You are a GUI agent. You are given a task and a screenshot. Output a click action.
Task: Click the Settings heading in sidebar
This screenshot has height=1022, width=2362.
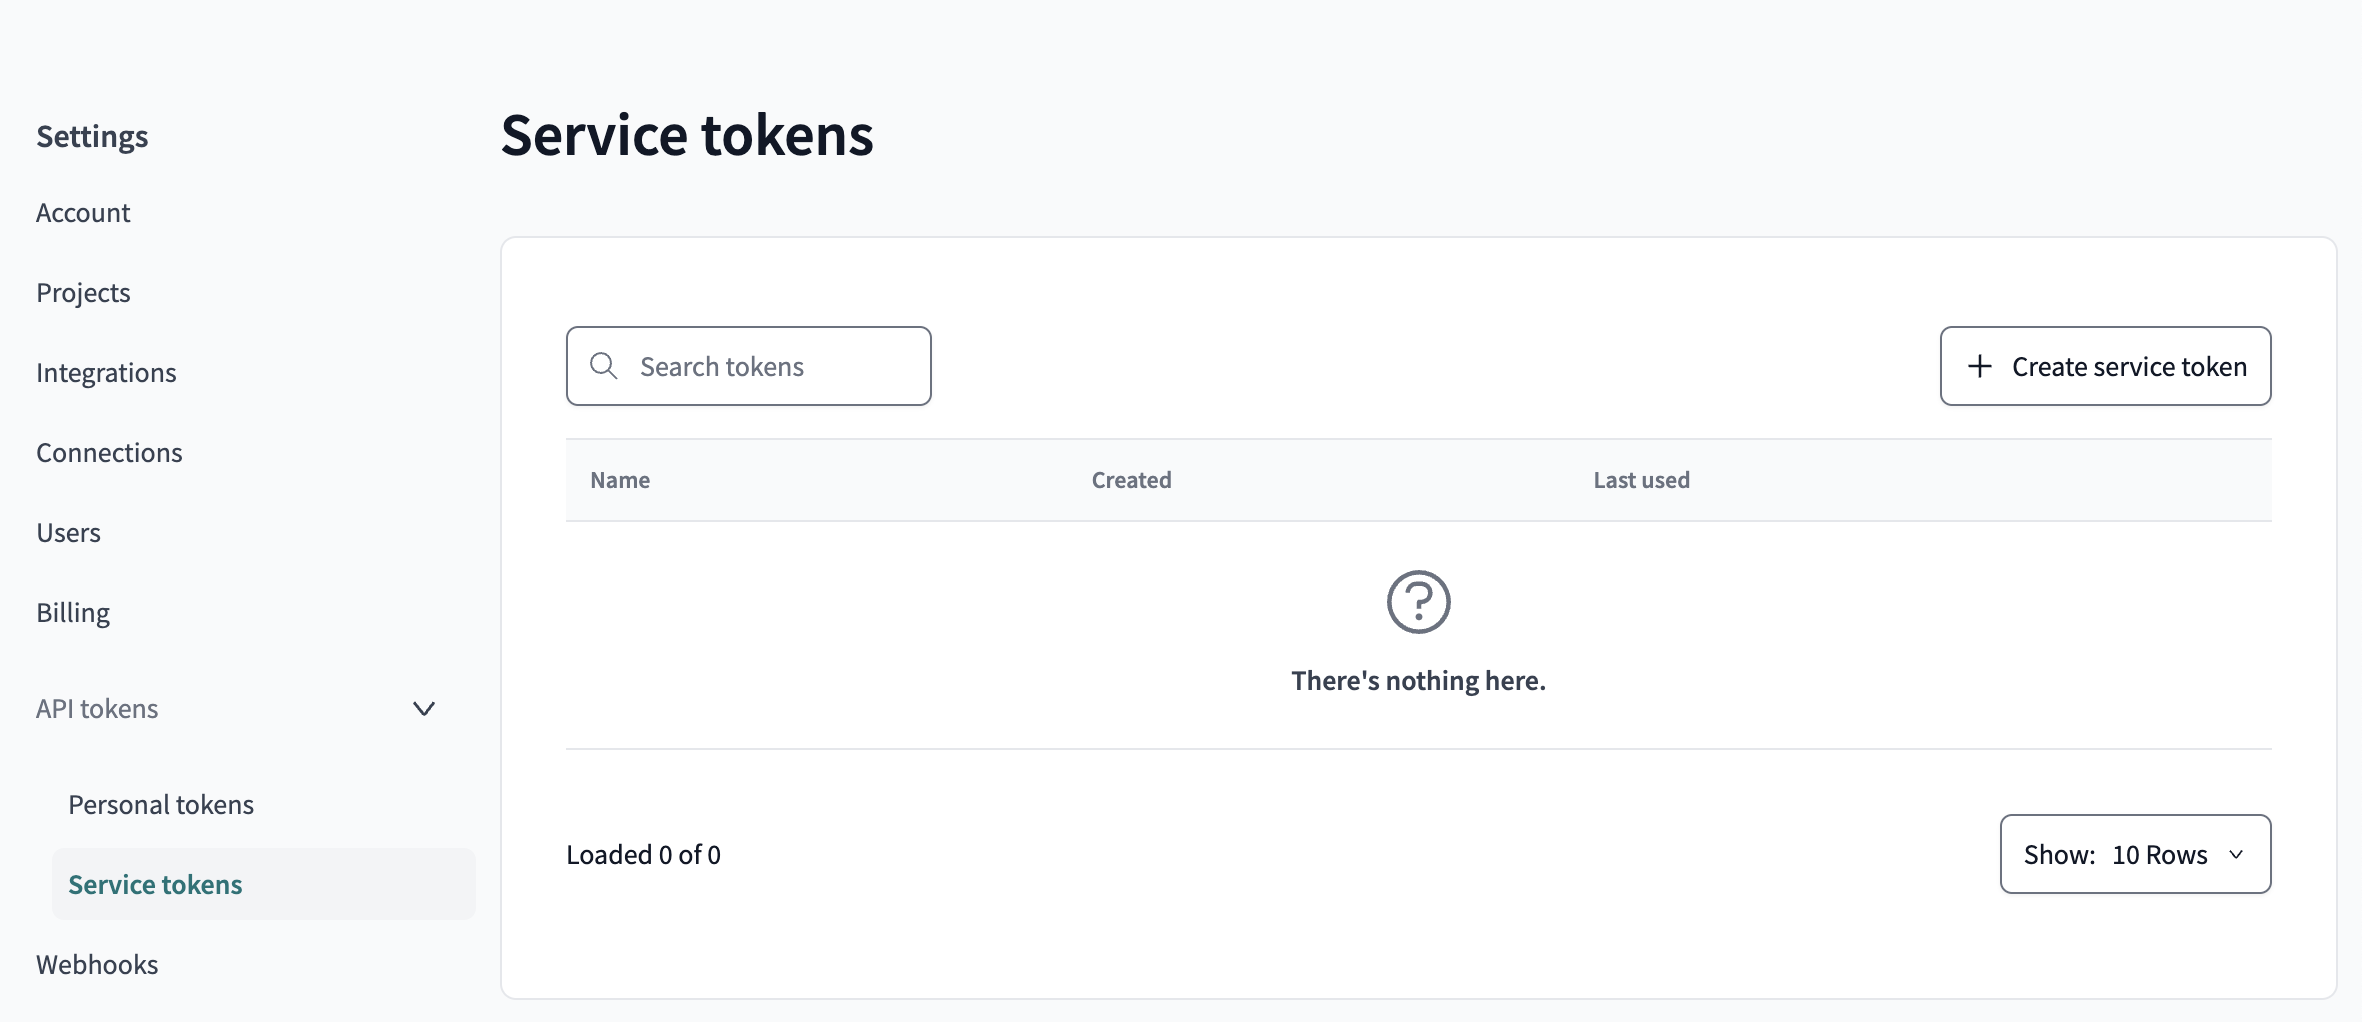point(91,136)
